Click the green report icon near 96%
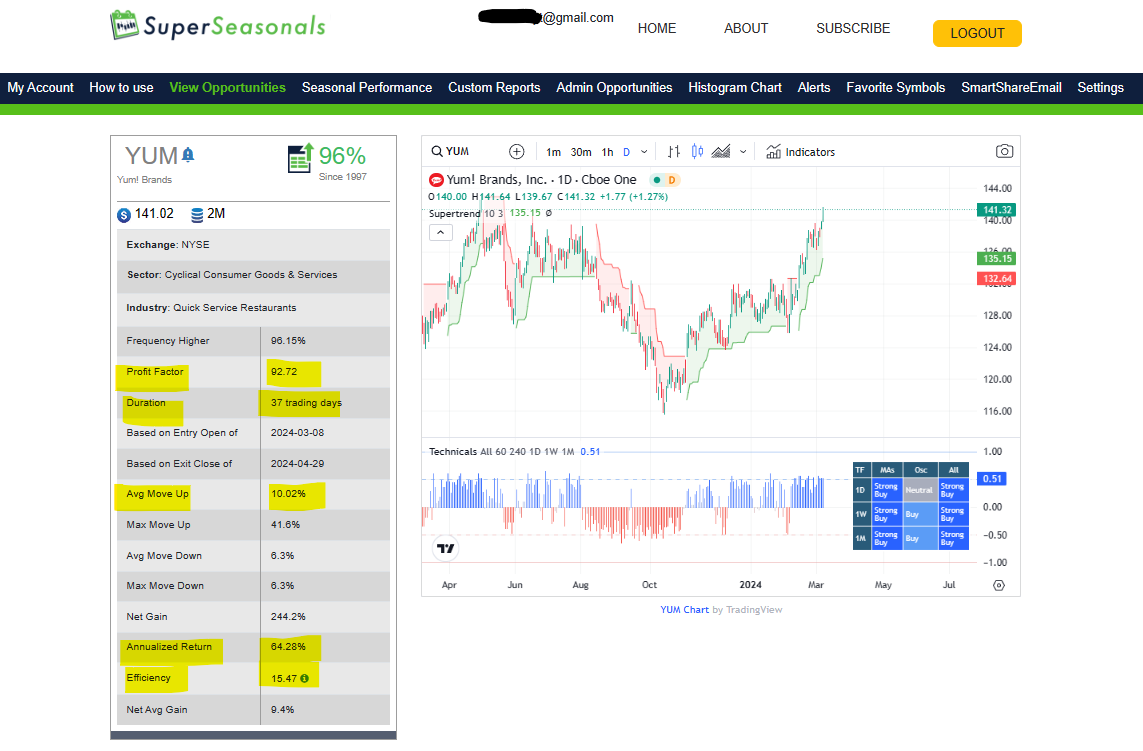This screenshot has width=1143, height=751. click(x=300, y=157)
